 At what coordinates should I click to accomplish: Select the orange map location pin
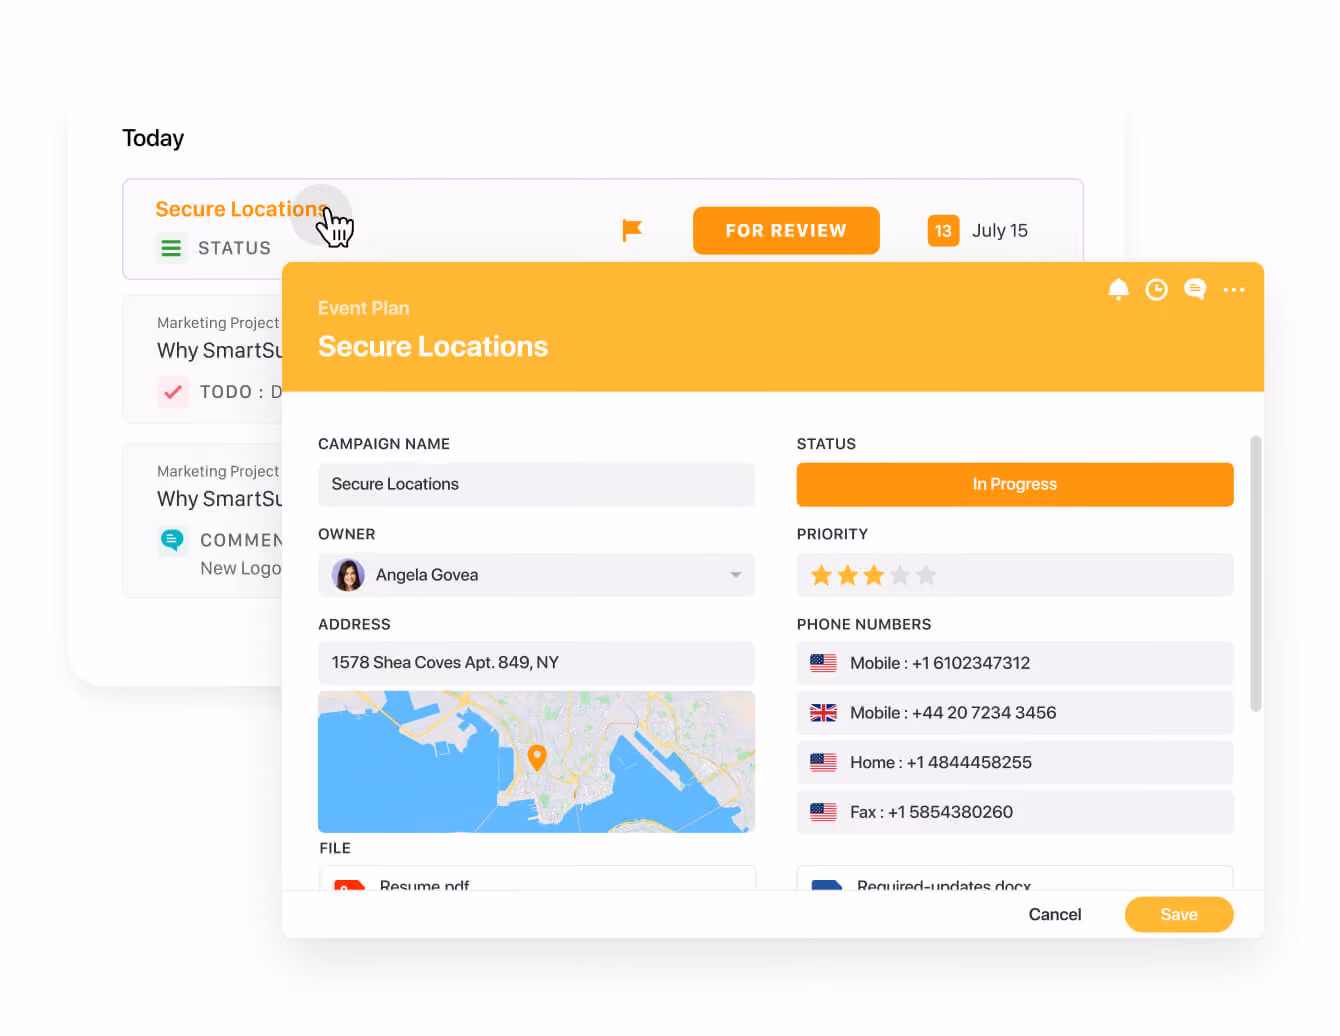(537, 757)
